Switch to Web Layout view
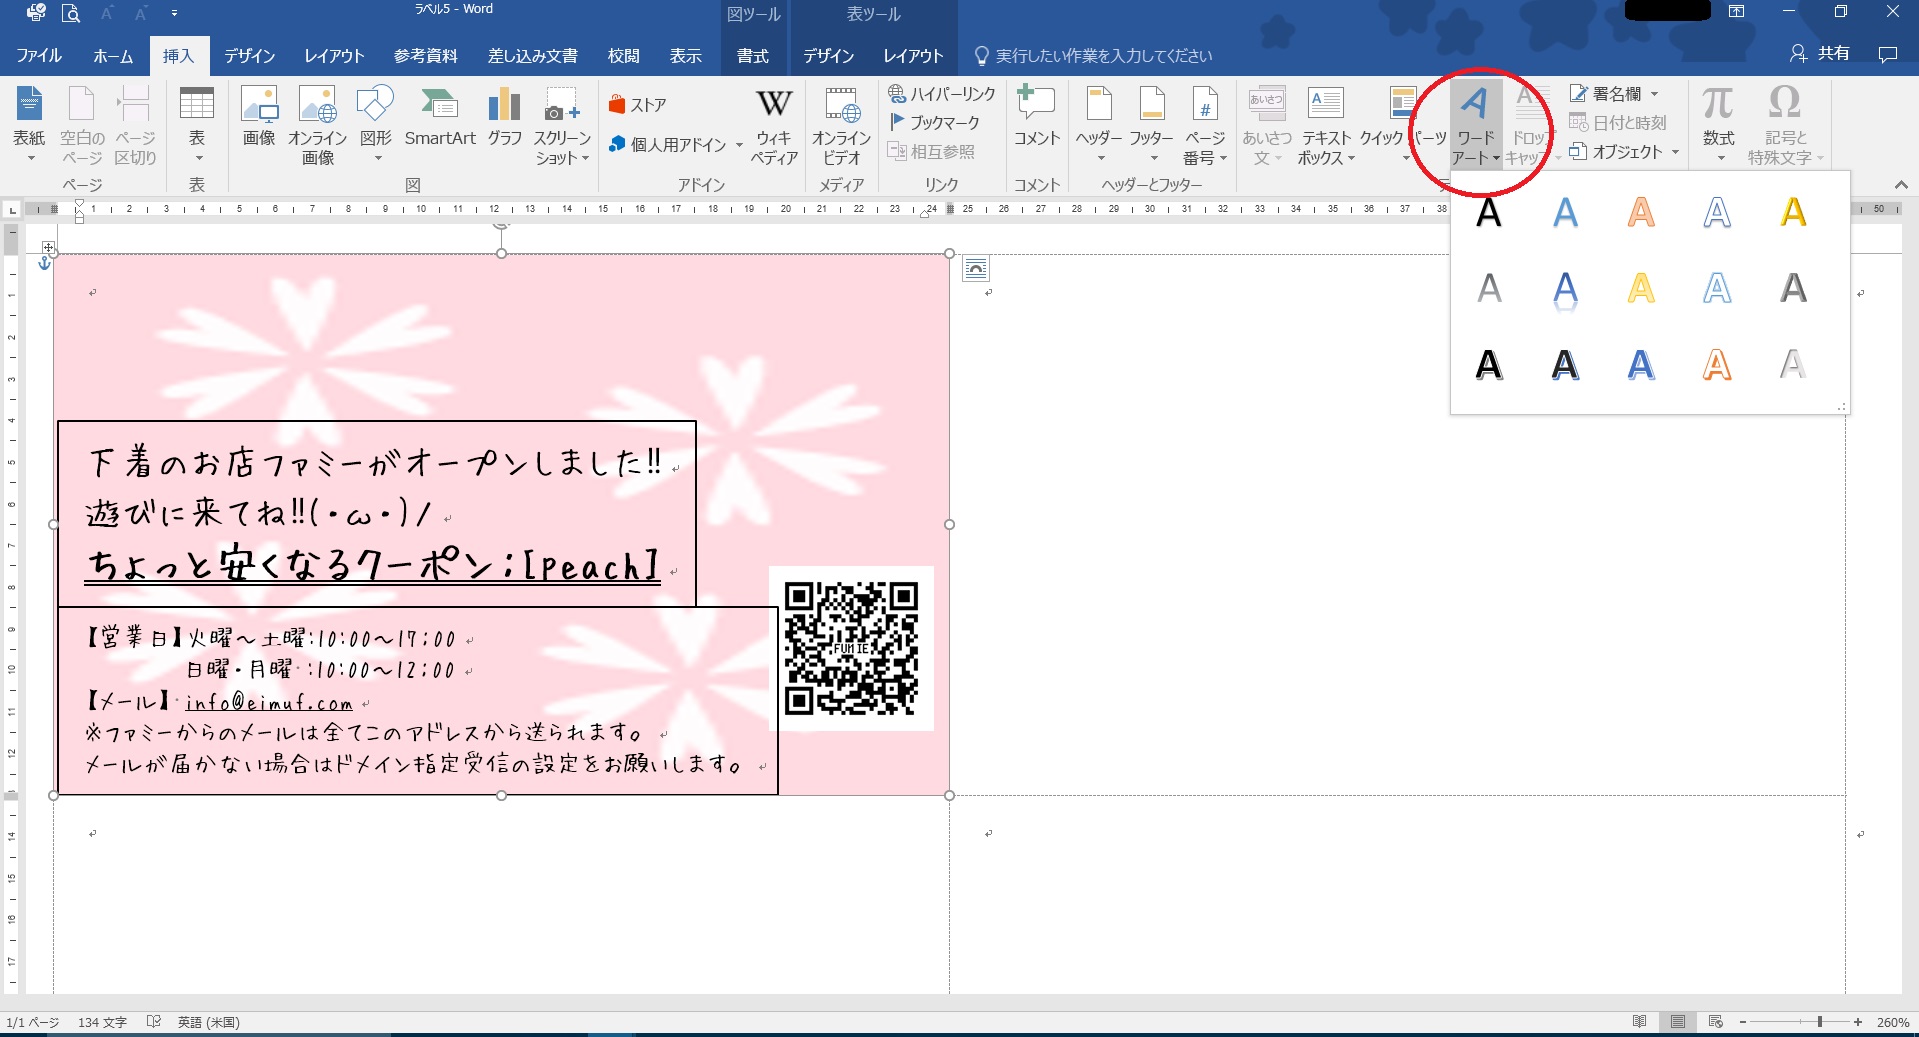The width and height of the screenshot is (1919, 1037). [1716, 1022]
